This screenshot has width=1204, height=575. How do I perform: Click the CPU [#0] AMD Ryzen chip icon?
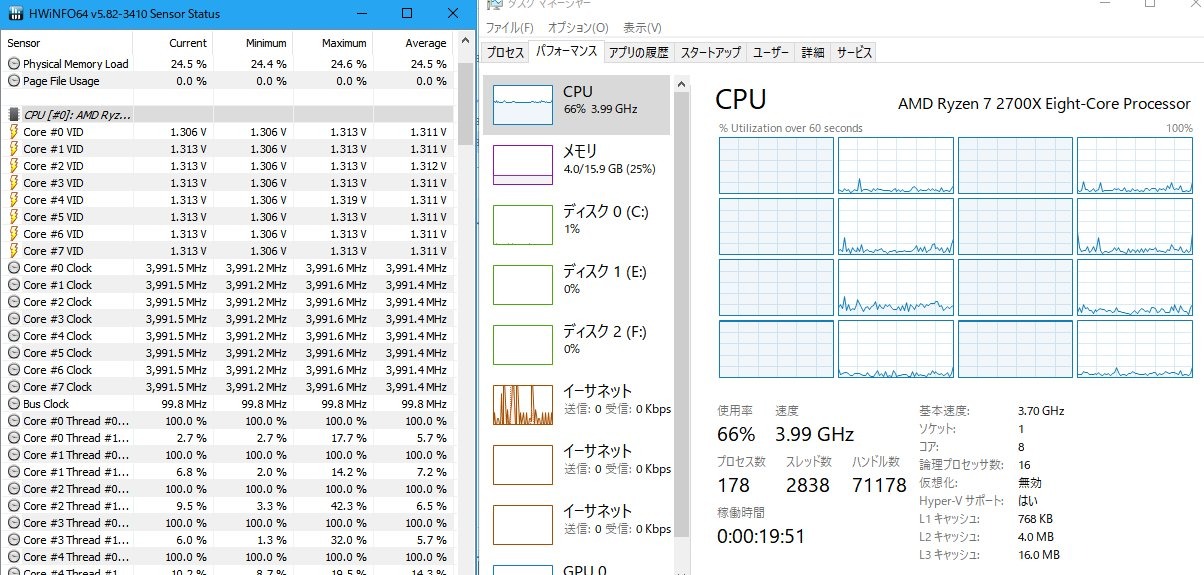pos(13,115)
